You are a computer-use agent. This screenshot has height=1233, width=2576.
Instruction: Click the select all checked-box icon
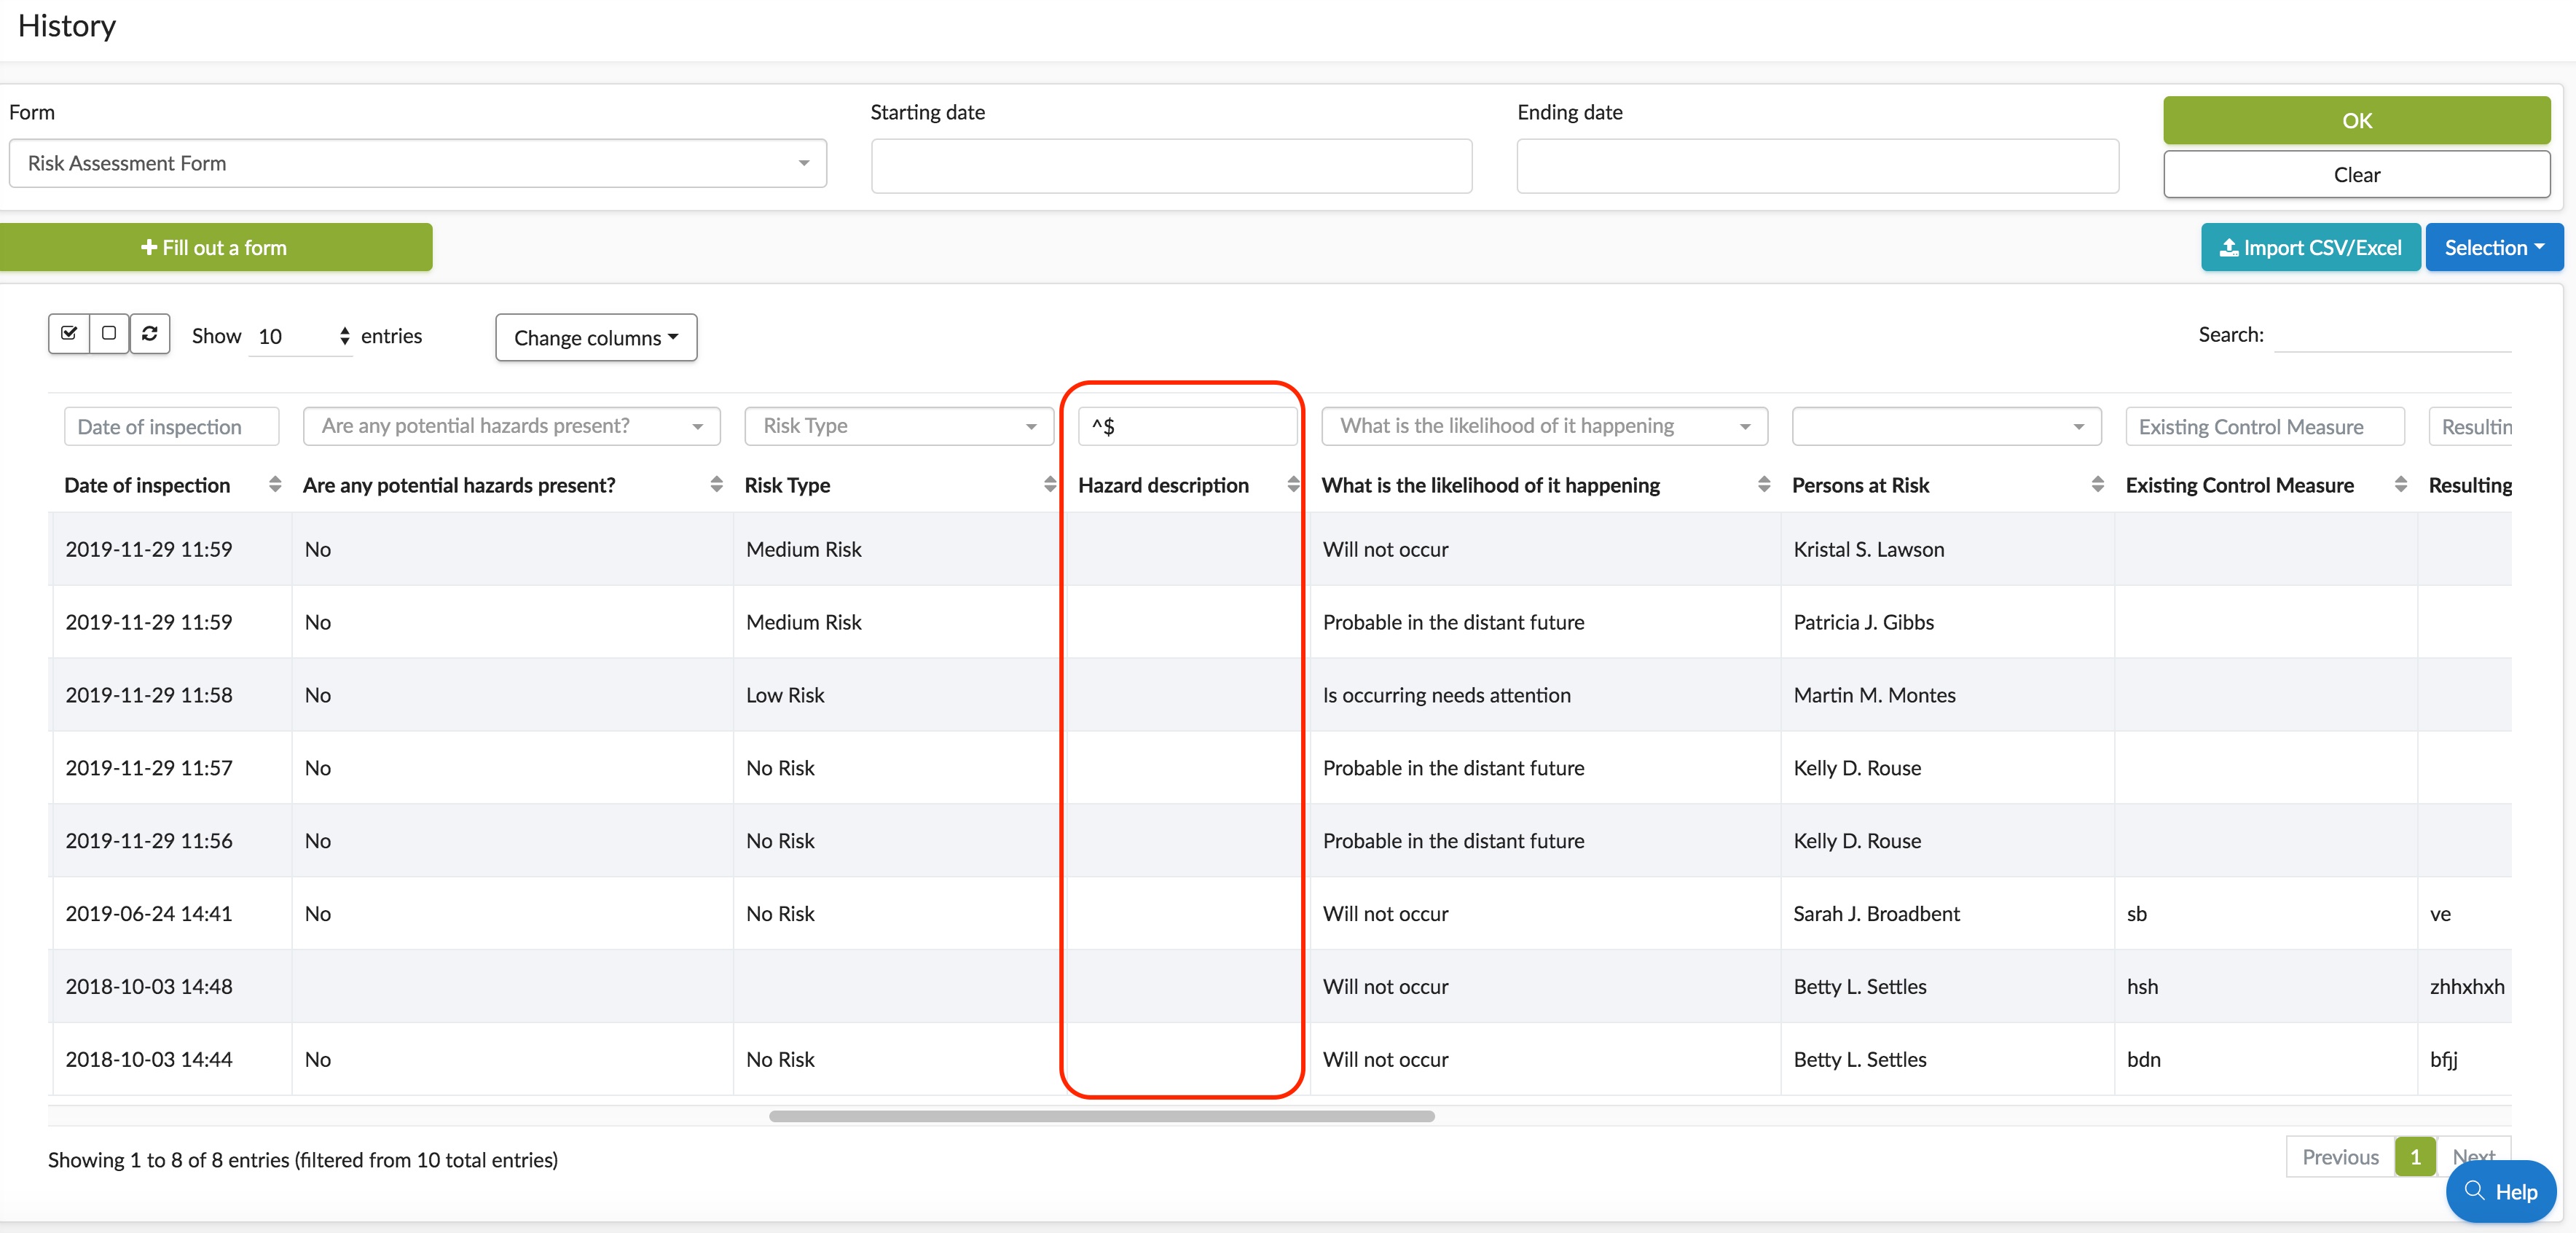[69, 334]
